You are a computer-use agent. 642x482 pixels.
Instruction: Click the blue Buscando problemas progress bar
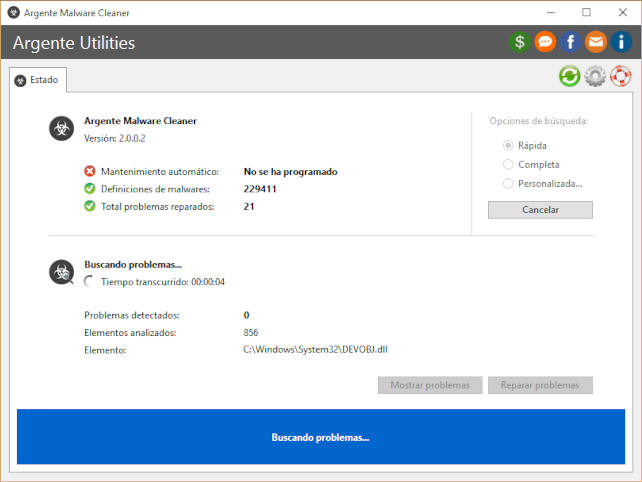(x=321, y=437)
